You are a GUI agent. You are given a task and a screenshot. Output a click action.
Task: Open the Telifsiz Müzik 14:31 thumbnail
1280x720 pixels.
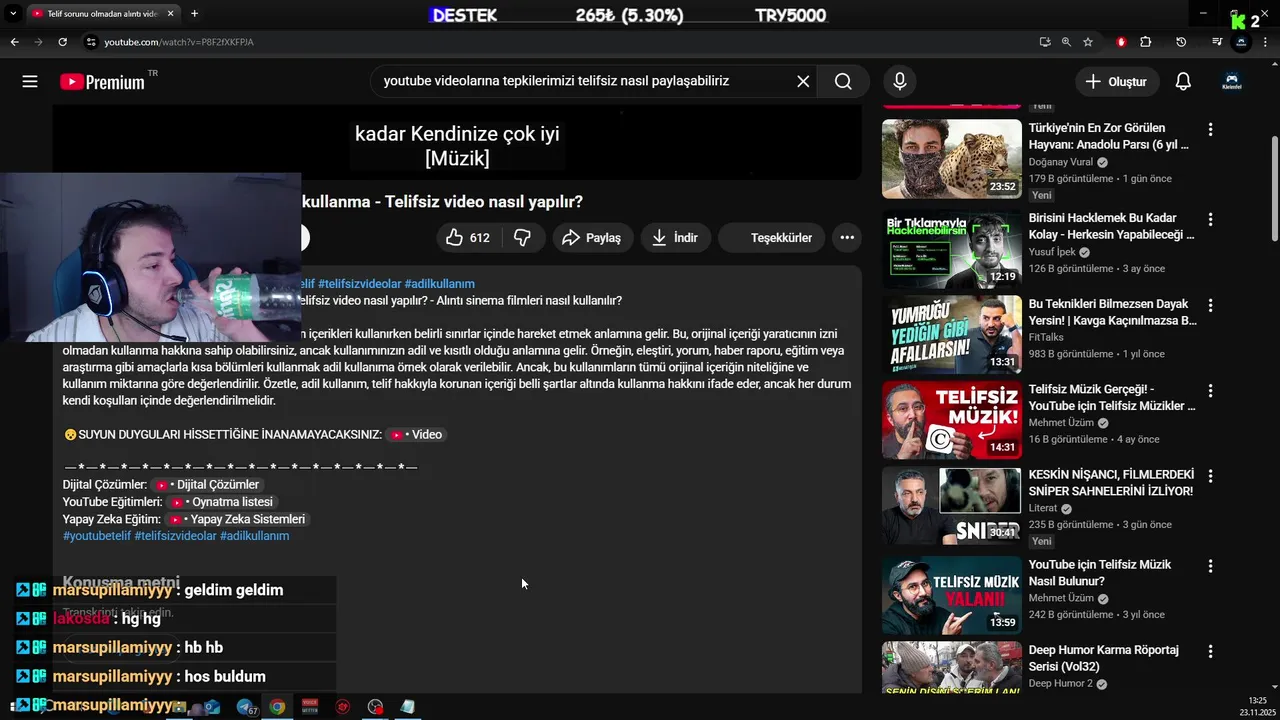point(952,421)
